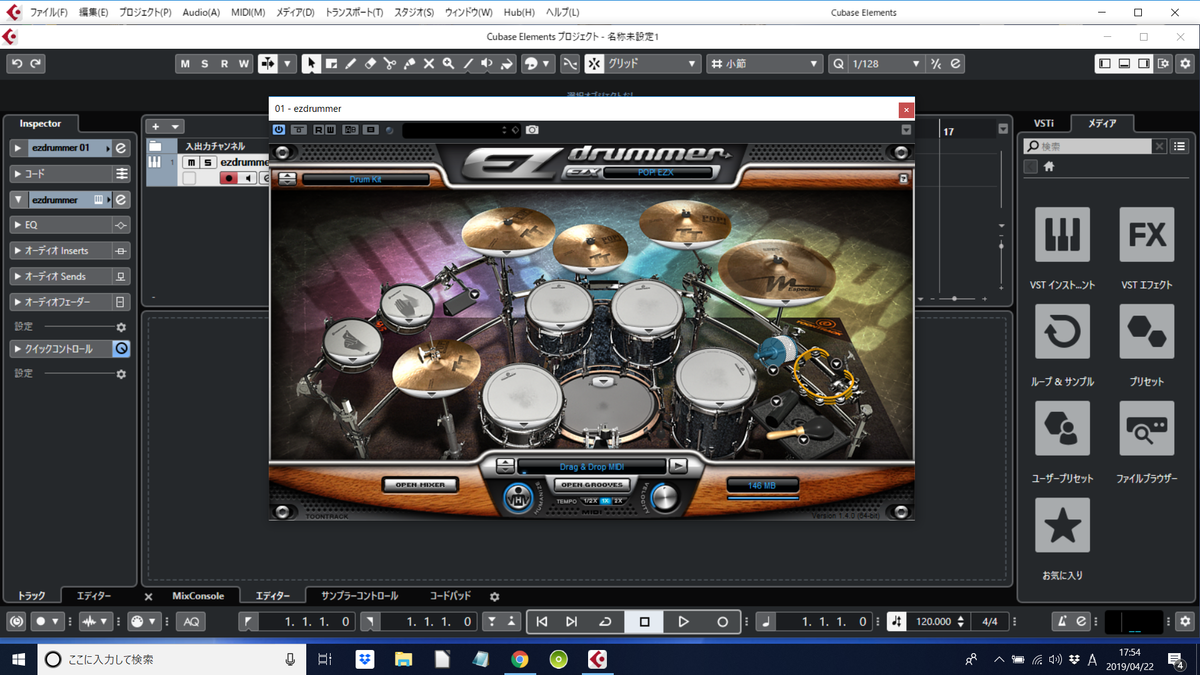This screenshot has width=1200, height=675.
Task: Select the Play speaker tool
Action: pyautogui.click(x=487, y=64)
